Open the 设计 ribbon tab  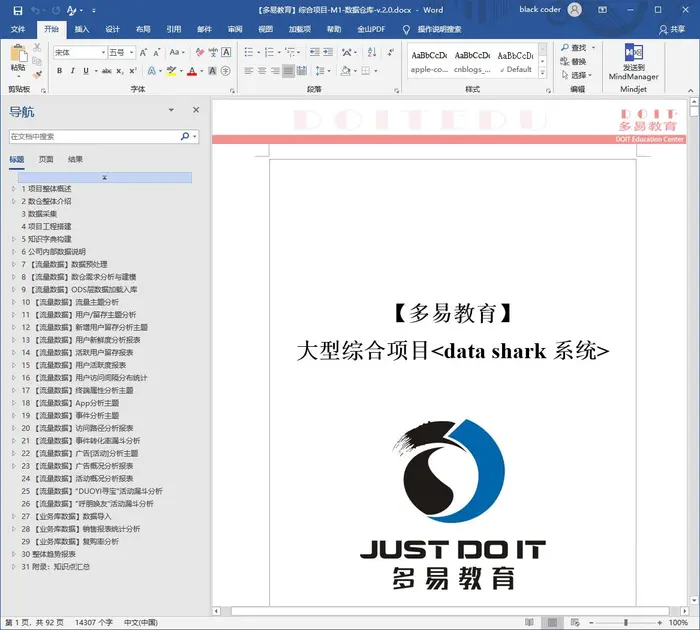(x=112, y=29)
